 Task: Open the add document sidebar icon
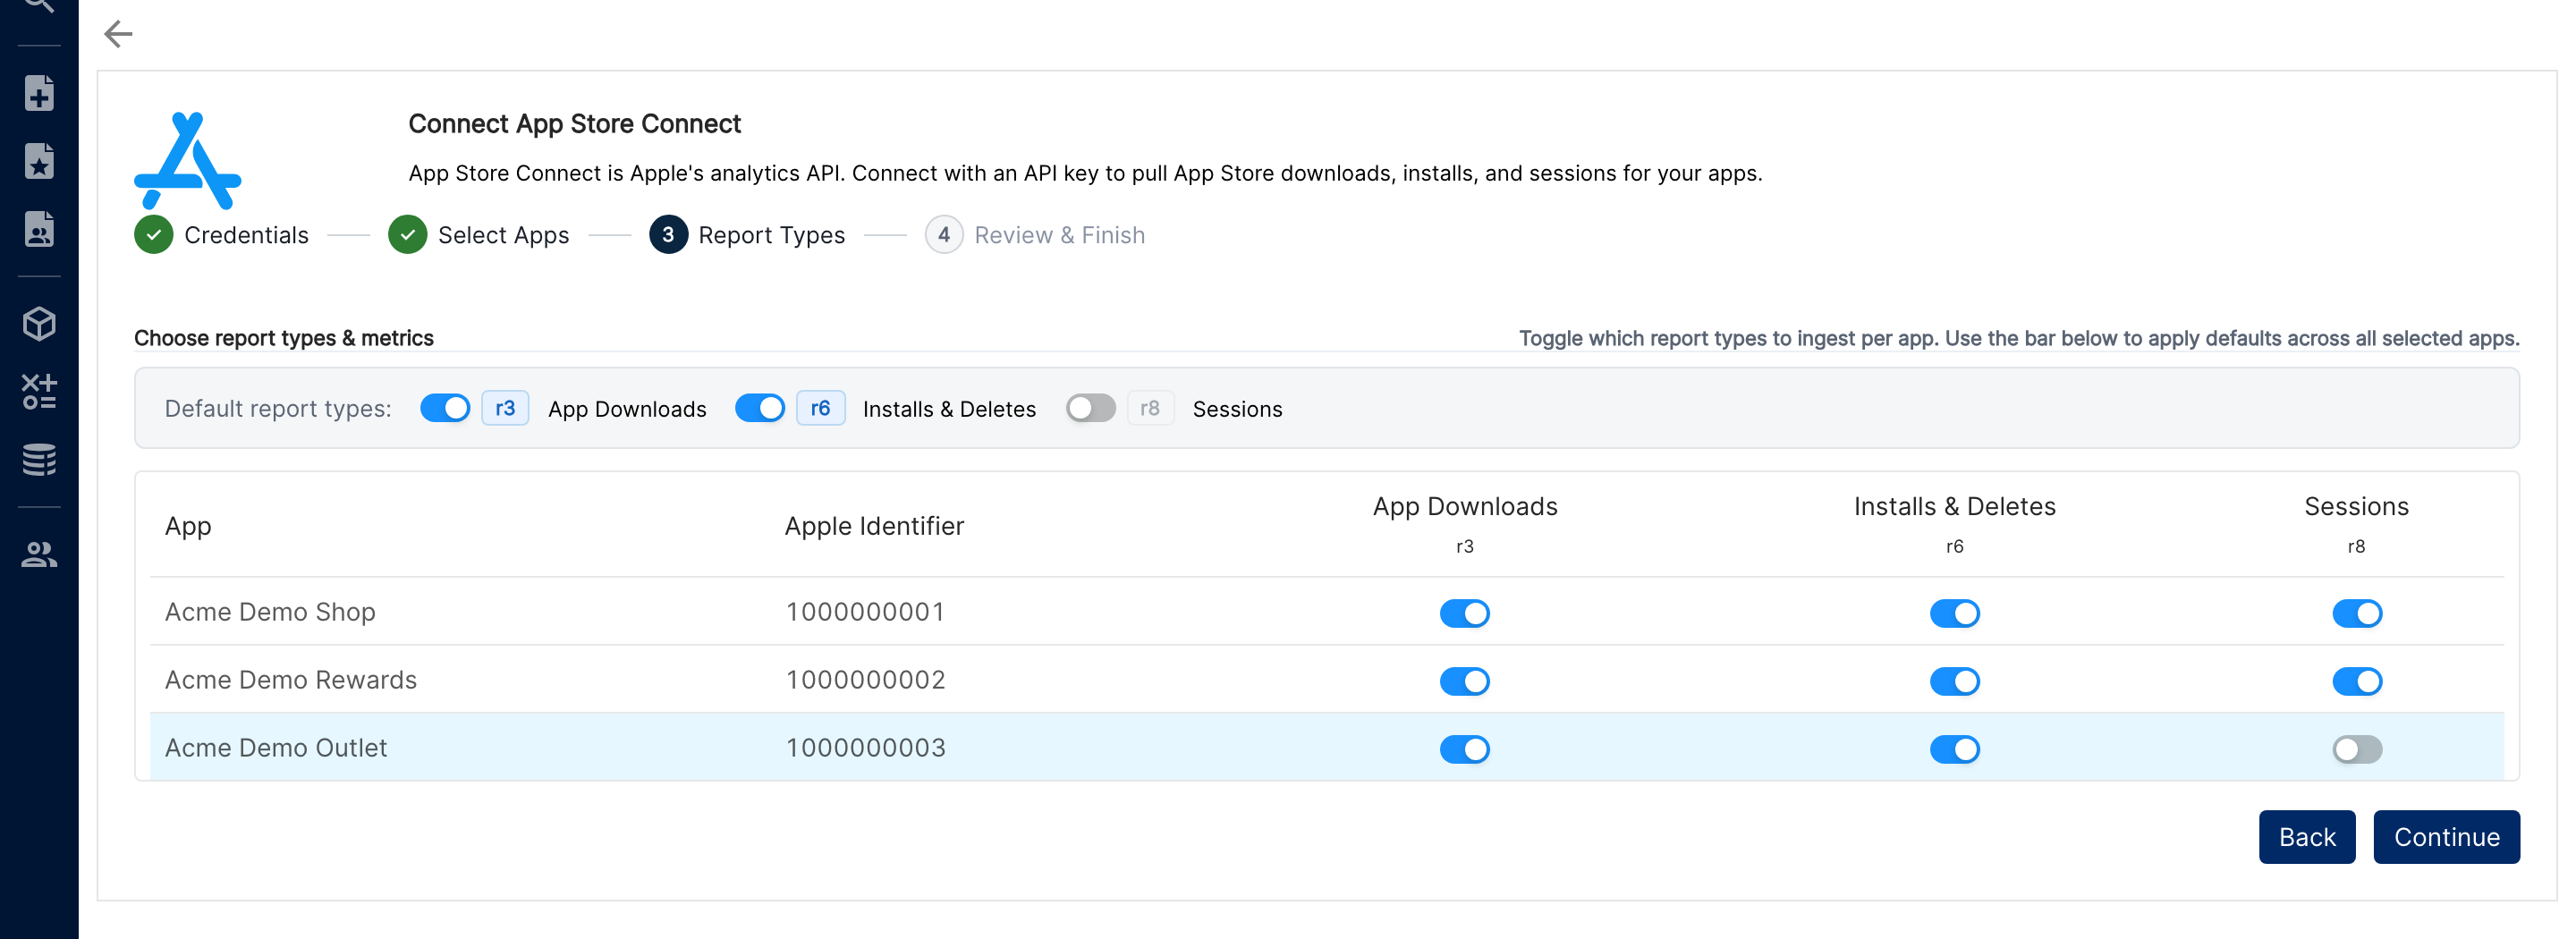pyautogui.click(x=39, y=93)
